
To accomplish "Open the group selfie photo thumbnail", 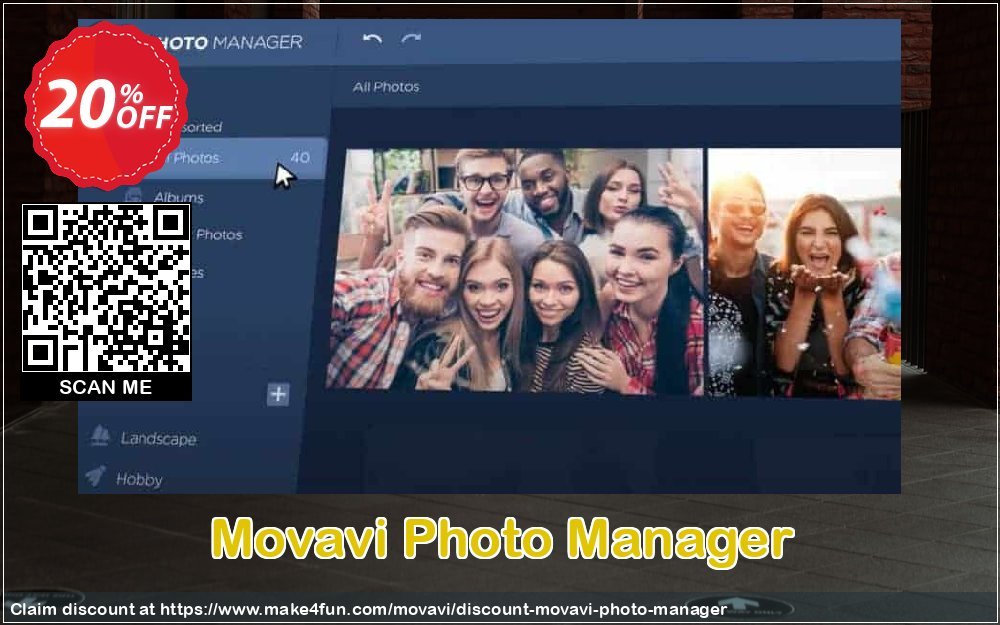I will 515,270.
